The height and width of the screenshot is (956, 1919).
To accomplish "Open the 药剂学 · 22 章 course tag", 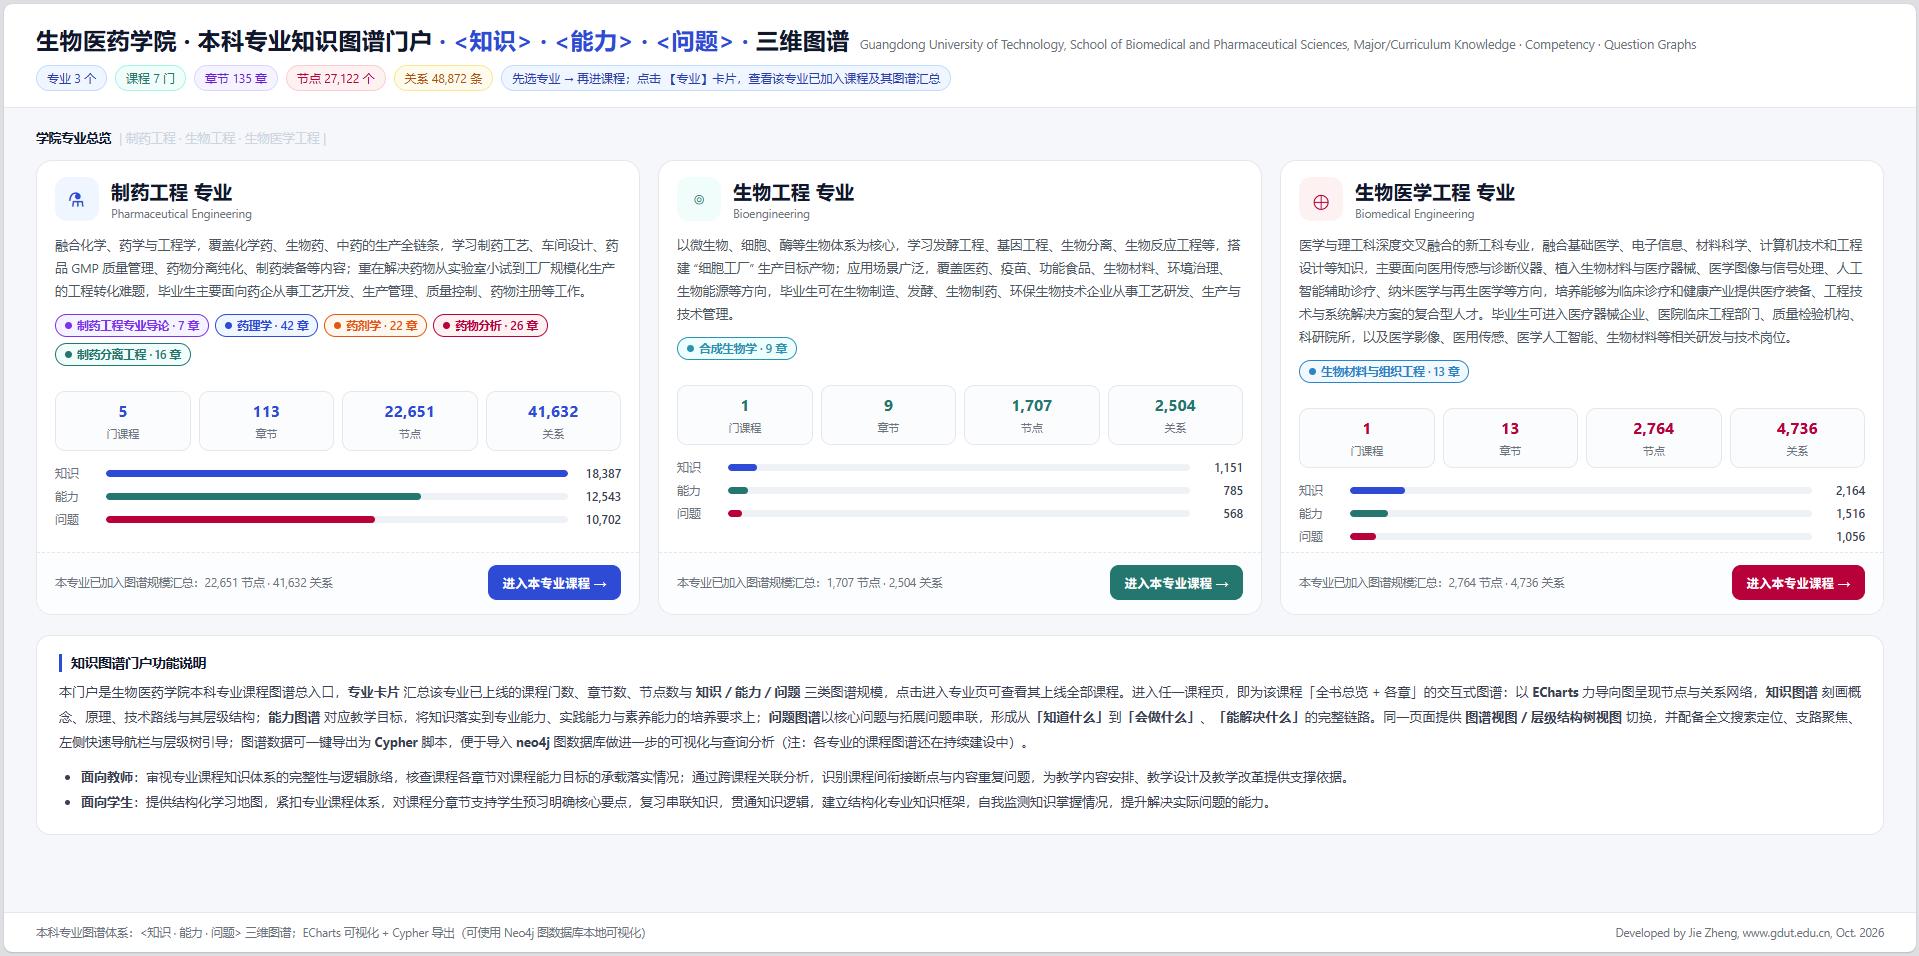I will coord(376,325).
